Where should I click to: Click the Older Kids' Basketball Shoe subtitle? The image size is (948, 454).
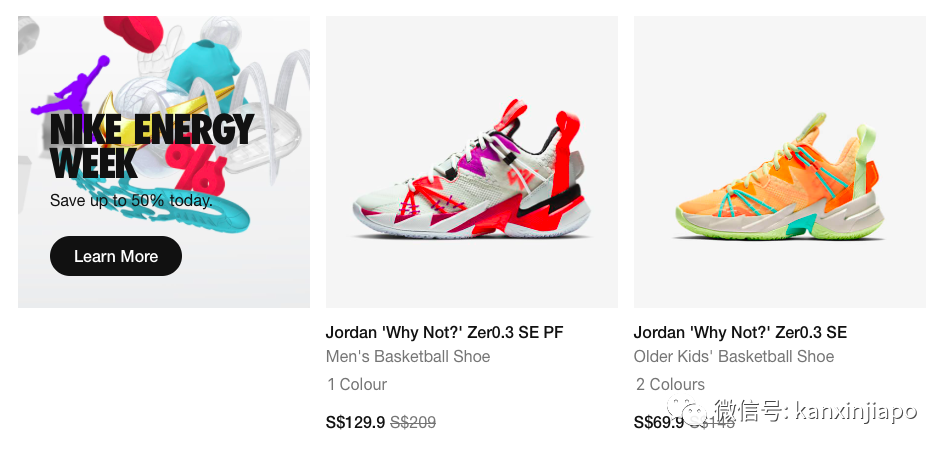pyautogui.click(x=733, y=357)
